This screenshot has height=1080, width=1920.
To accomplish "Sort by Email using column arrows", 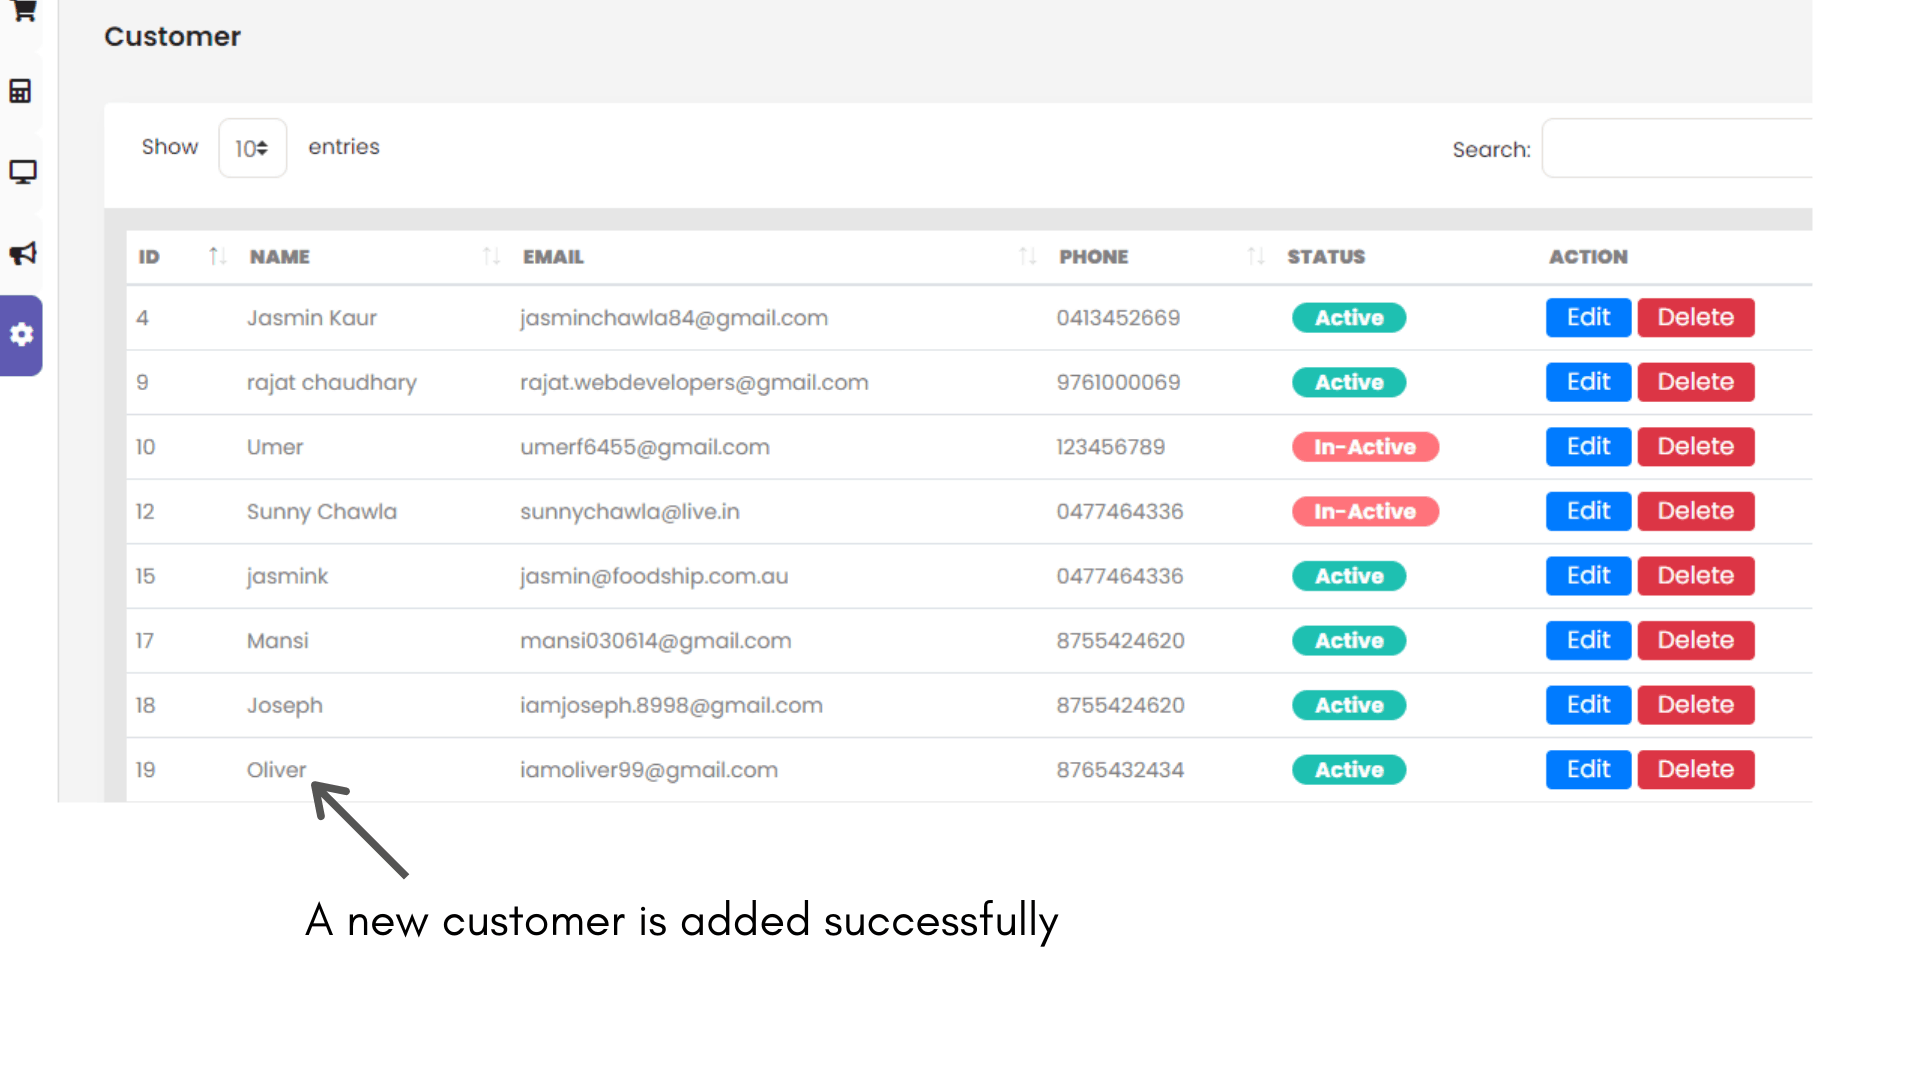I will pos(1027,257).
